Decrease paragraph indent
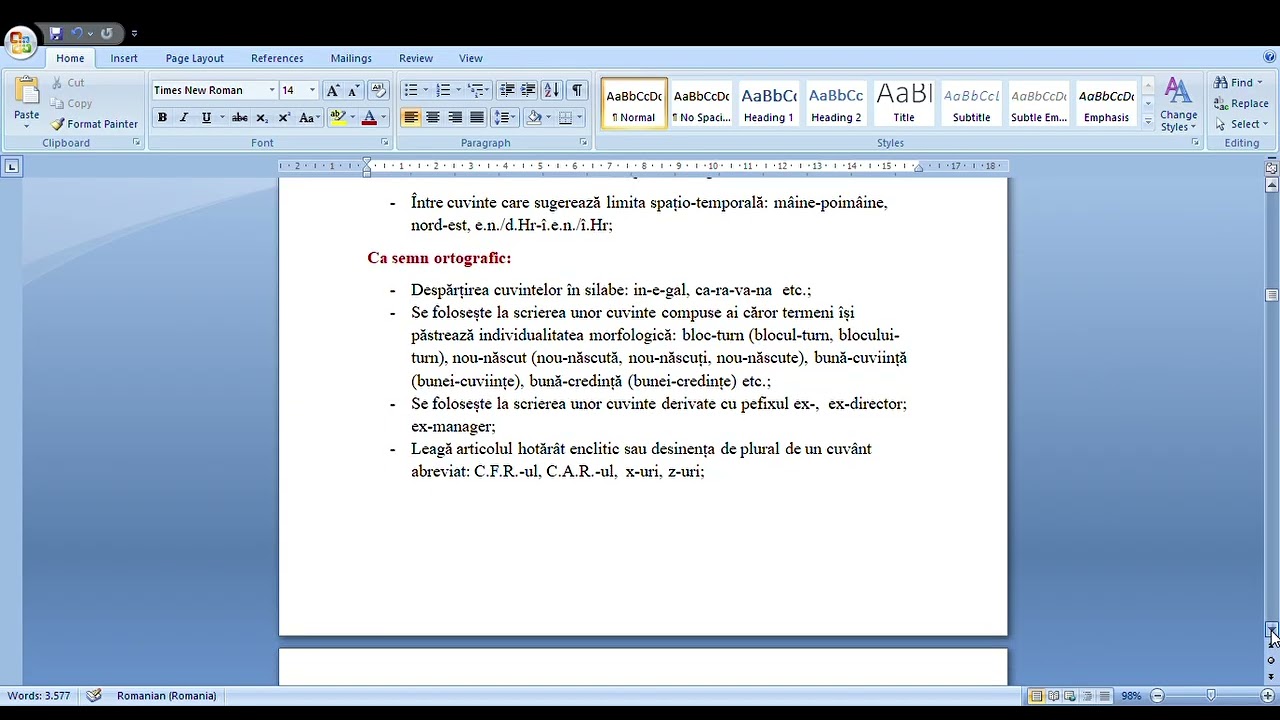 507,90
